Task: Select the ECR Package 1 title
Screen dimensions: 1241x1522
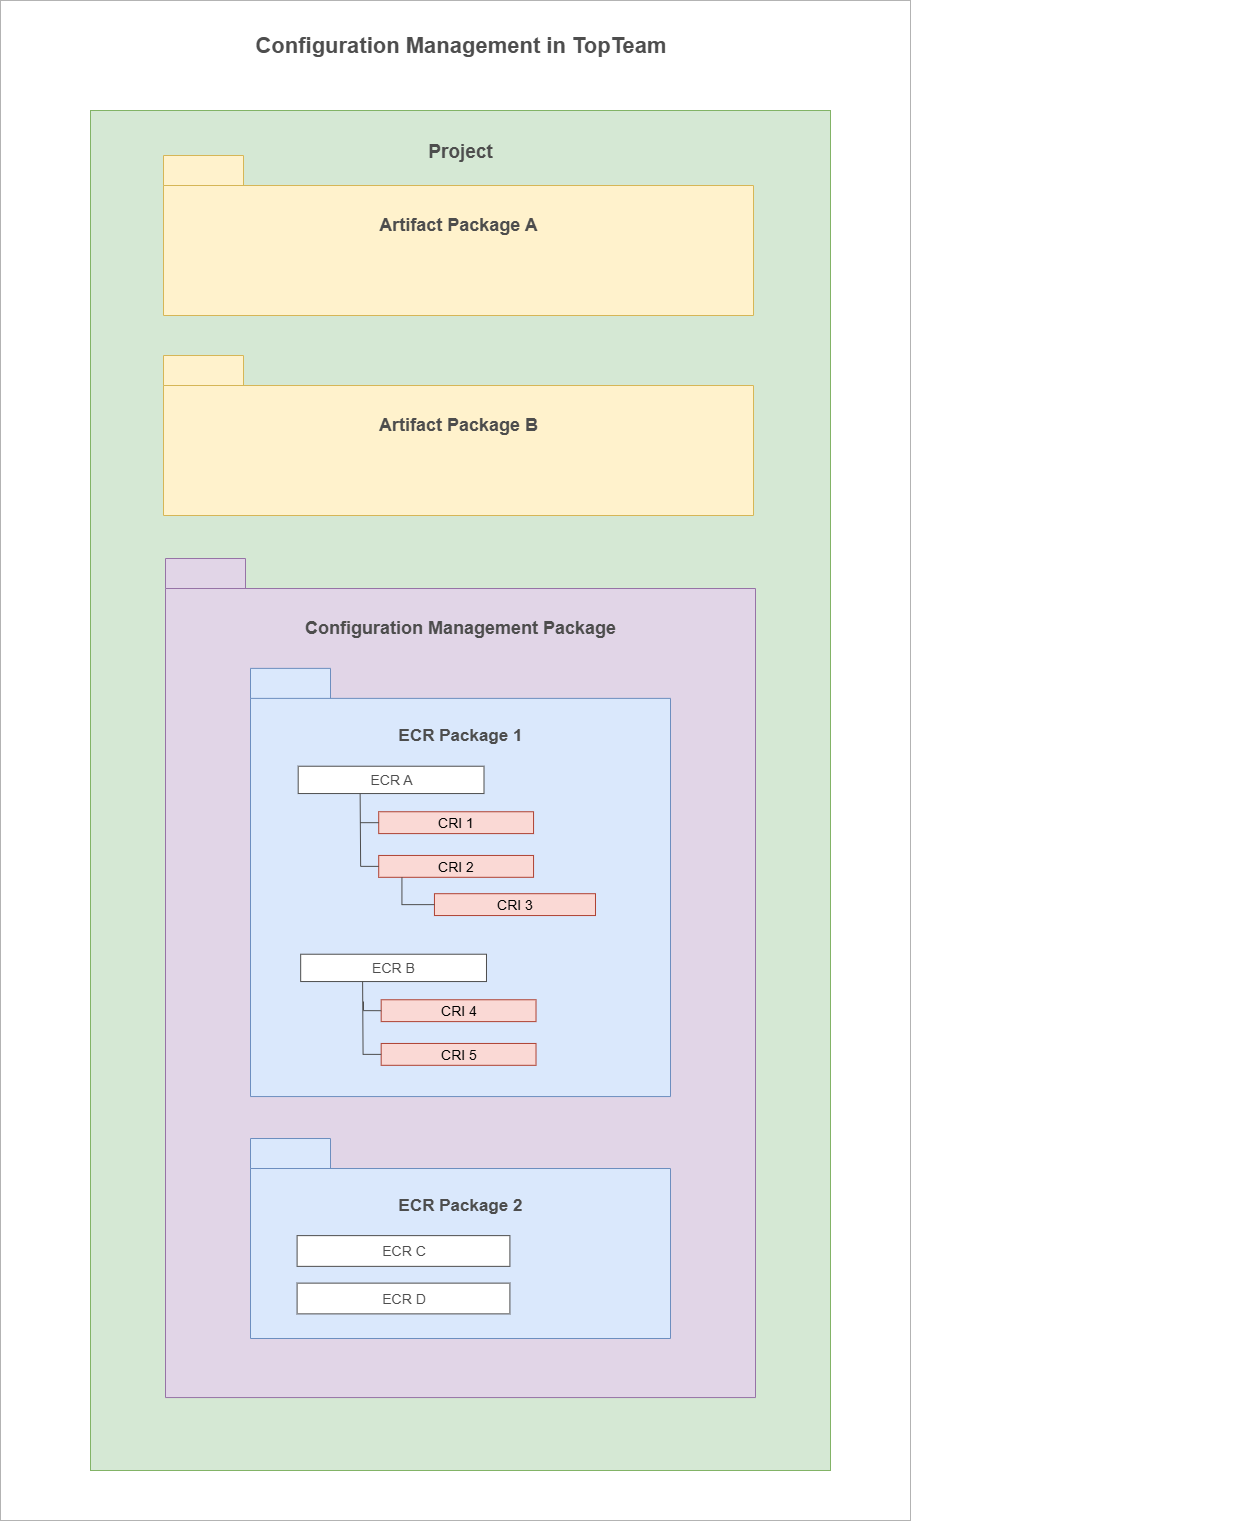Action: (460, 735)
